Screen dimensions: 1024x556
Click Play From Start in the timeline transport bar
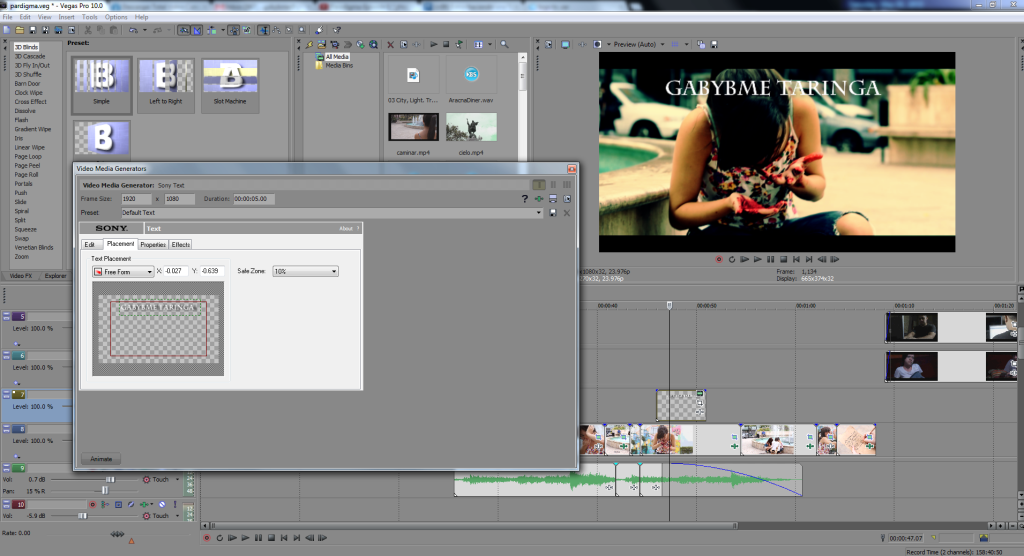[x=232, y=538]
